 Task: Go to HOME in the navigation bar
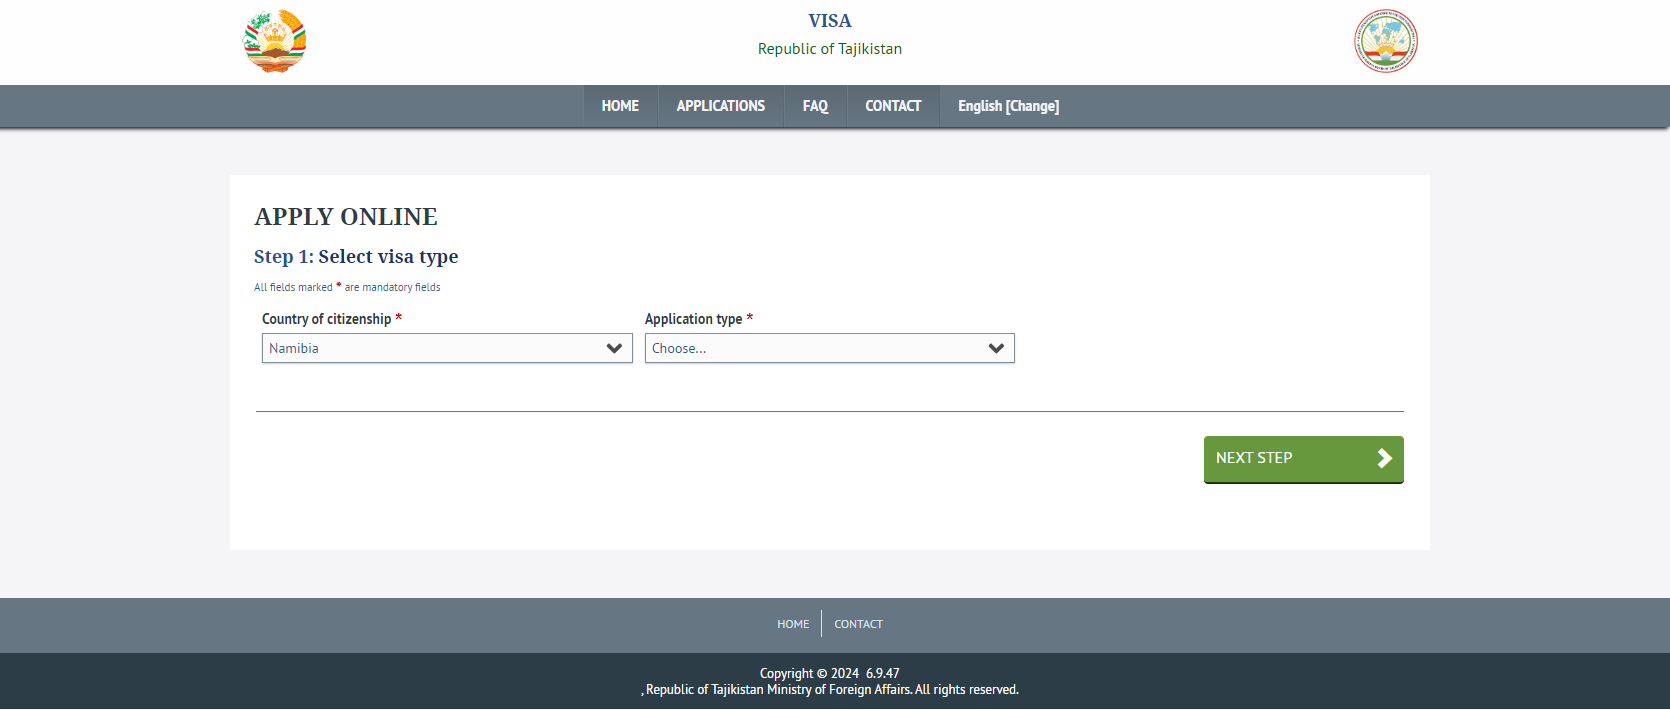pyautogui.click(x=620, y=106)
